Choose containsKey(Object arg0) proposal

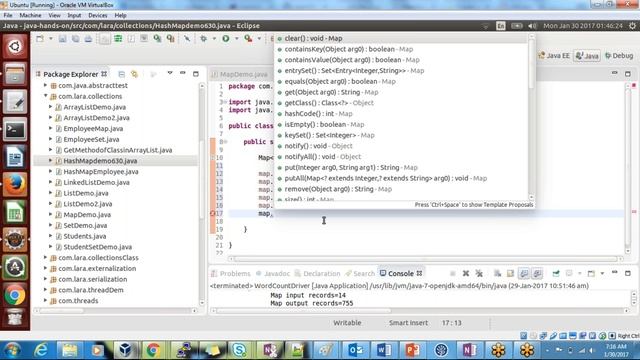(x=402, y=49)
